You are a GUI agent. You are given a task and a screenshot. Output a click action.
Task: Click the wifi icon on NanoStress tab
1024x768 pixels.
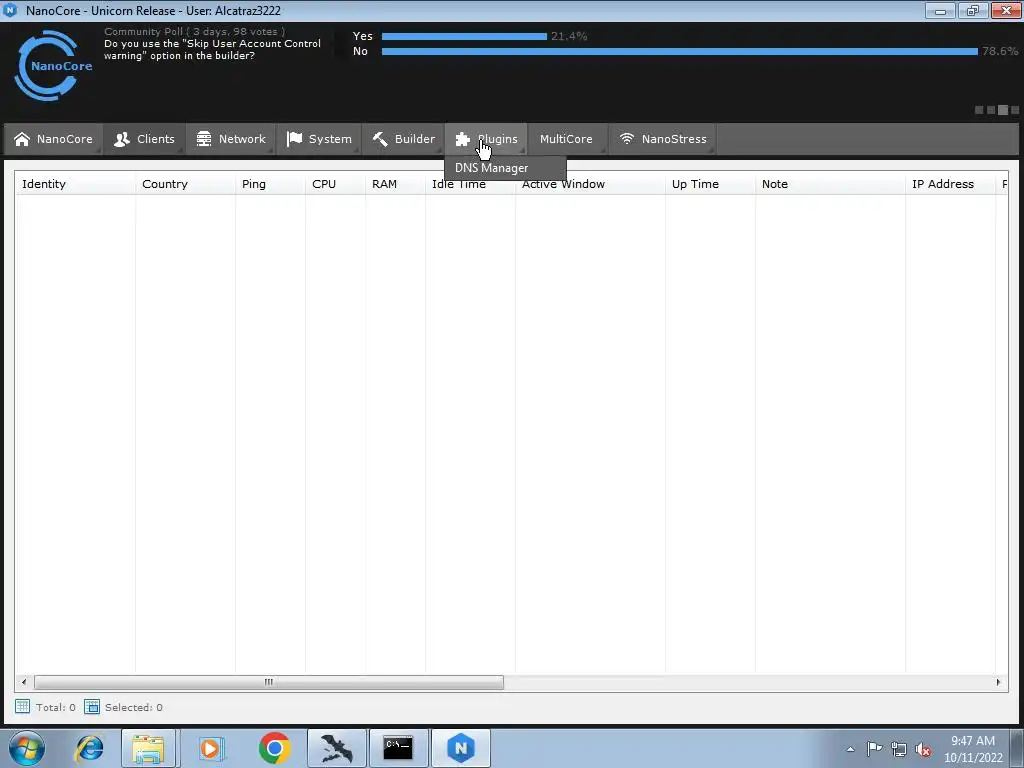coord(627,139)
